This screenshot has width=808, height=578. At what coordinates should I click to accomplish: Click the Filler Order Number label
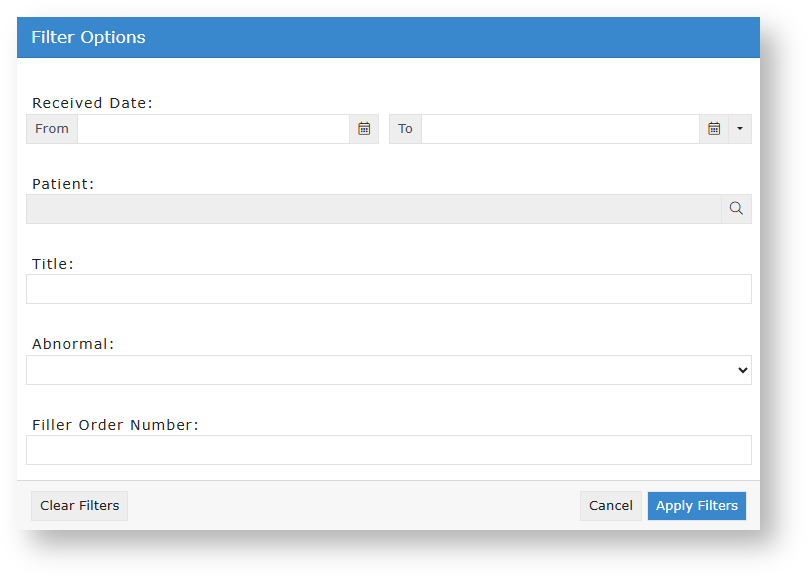point(115,425)
